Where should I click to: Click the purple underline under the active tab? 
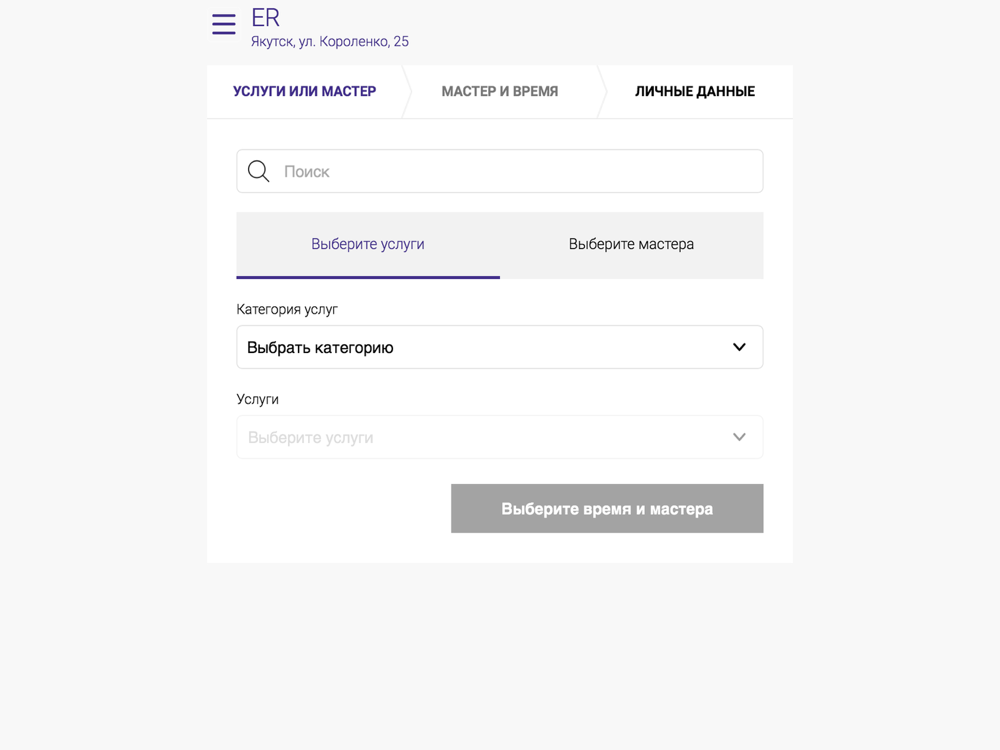click(x=368, y=277)
